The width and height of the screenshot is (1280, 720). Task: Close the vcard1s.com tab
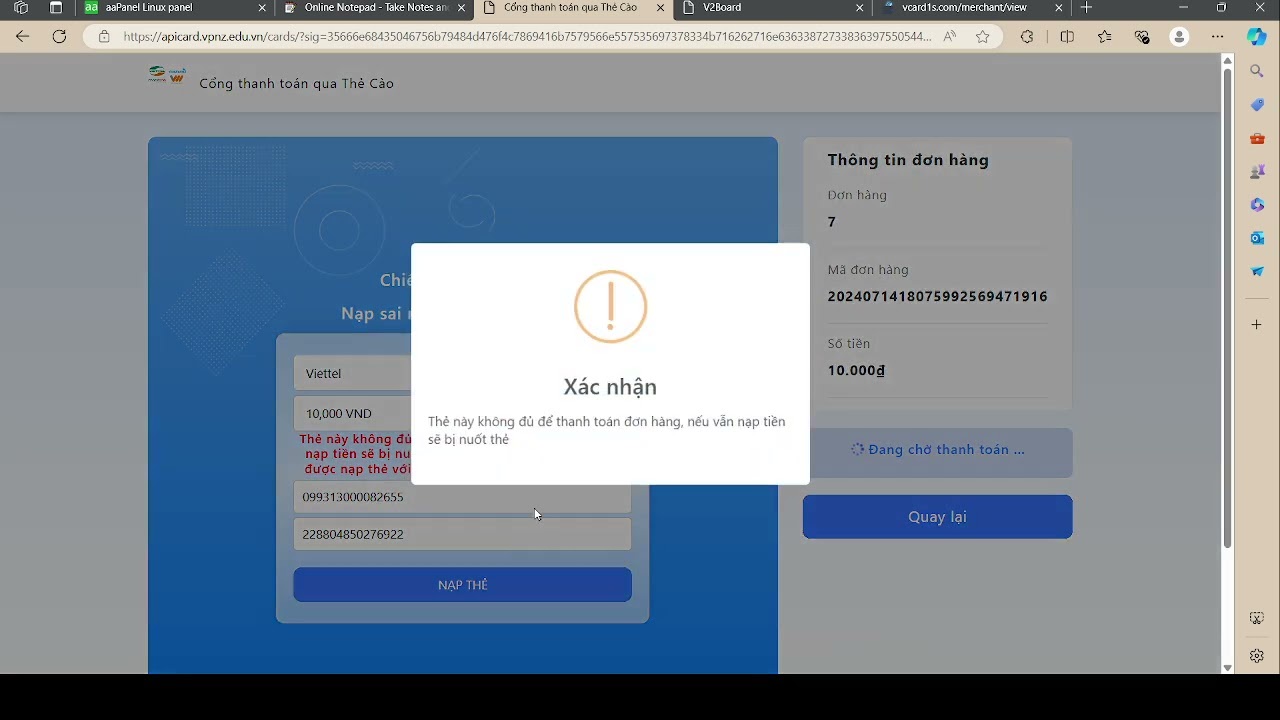(1059, 8)
